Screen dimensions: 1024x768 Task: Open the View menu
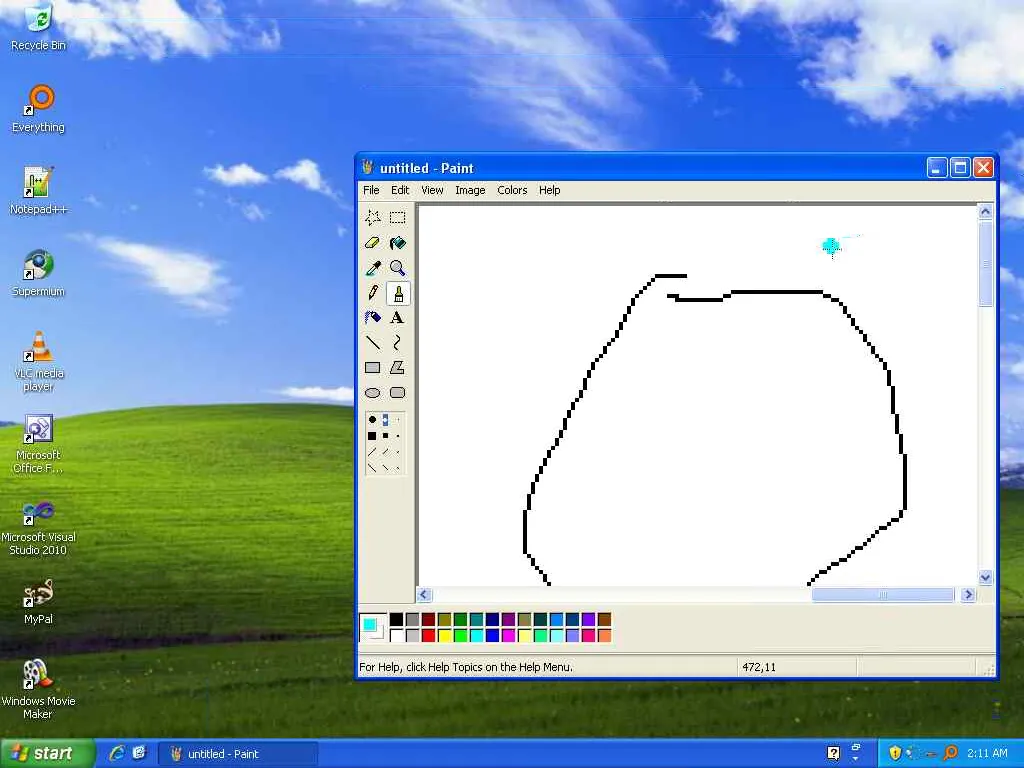432,190
